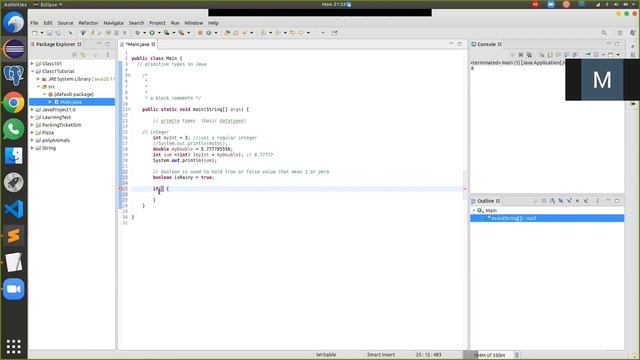Image resolution: width=640 pixels, height=360 pixels.
Task: Open the File menu
Action: click(x=34, y=23)
